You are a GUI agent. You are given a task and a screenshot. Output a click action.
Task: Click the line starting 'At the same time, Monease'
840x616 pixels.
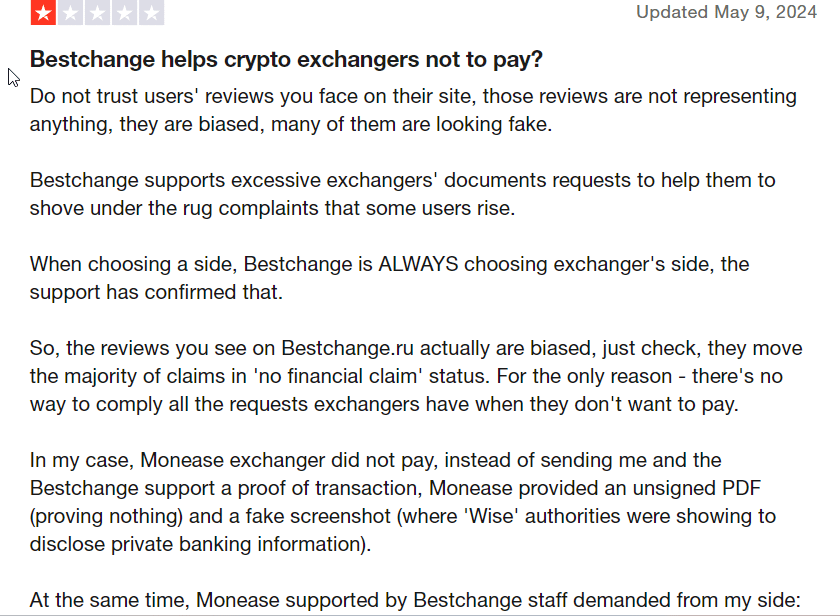414,600
